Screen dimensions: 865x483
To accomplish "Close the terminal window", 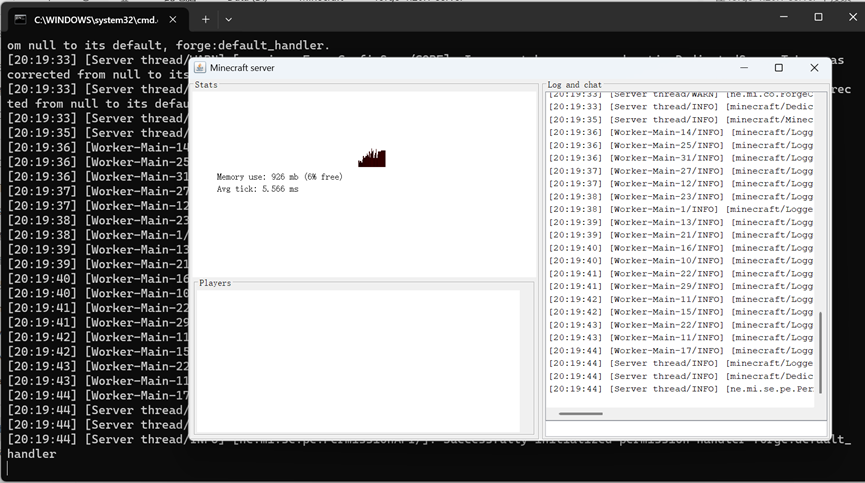I will point(853,17).
